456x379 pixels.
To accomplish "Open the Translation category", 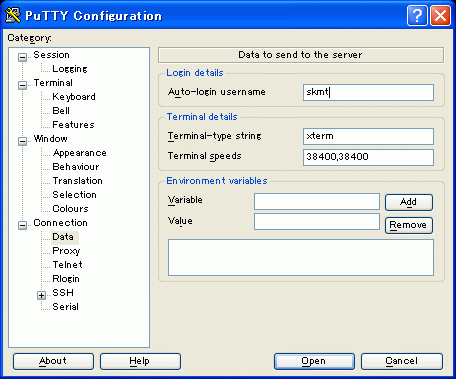I will point(77,181).
